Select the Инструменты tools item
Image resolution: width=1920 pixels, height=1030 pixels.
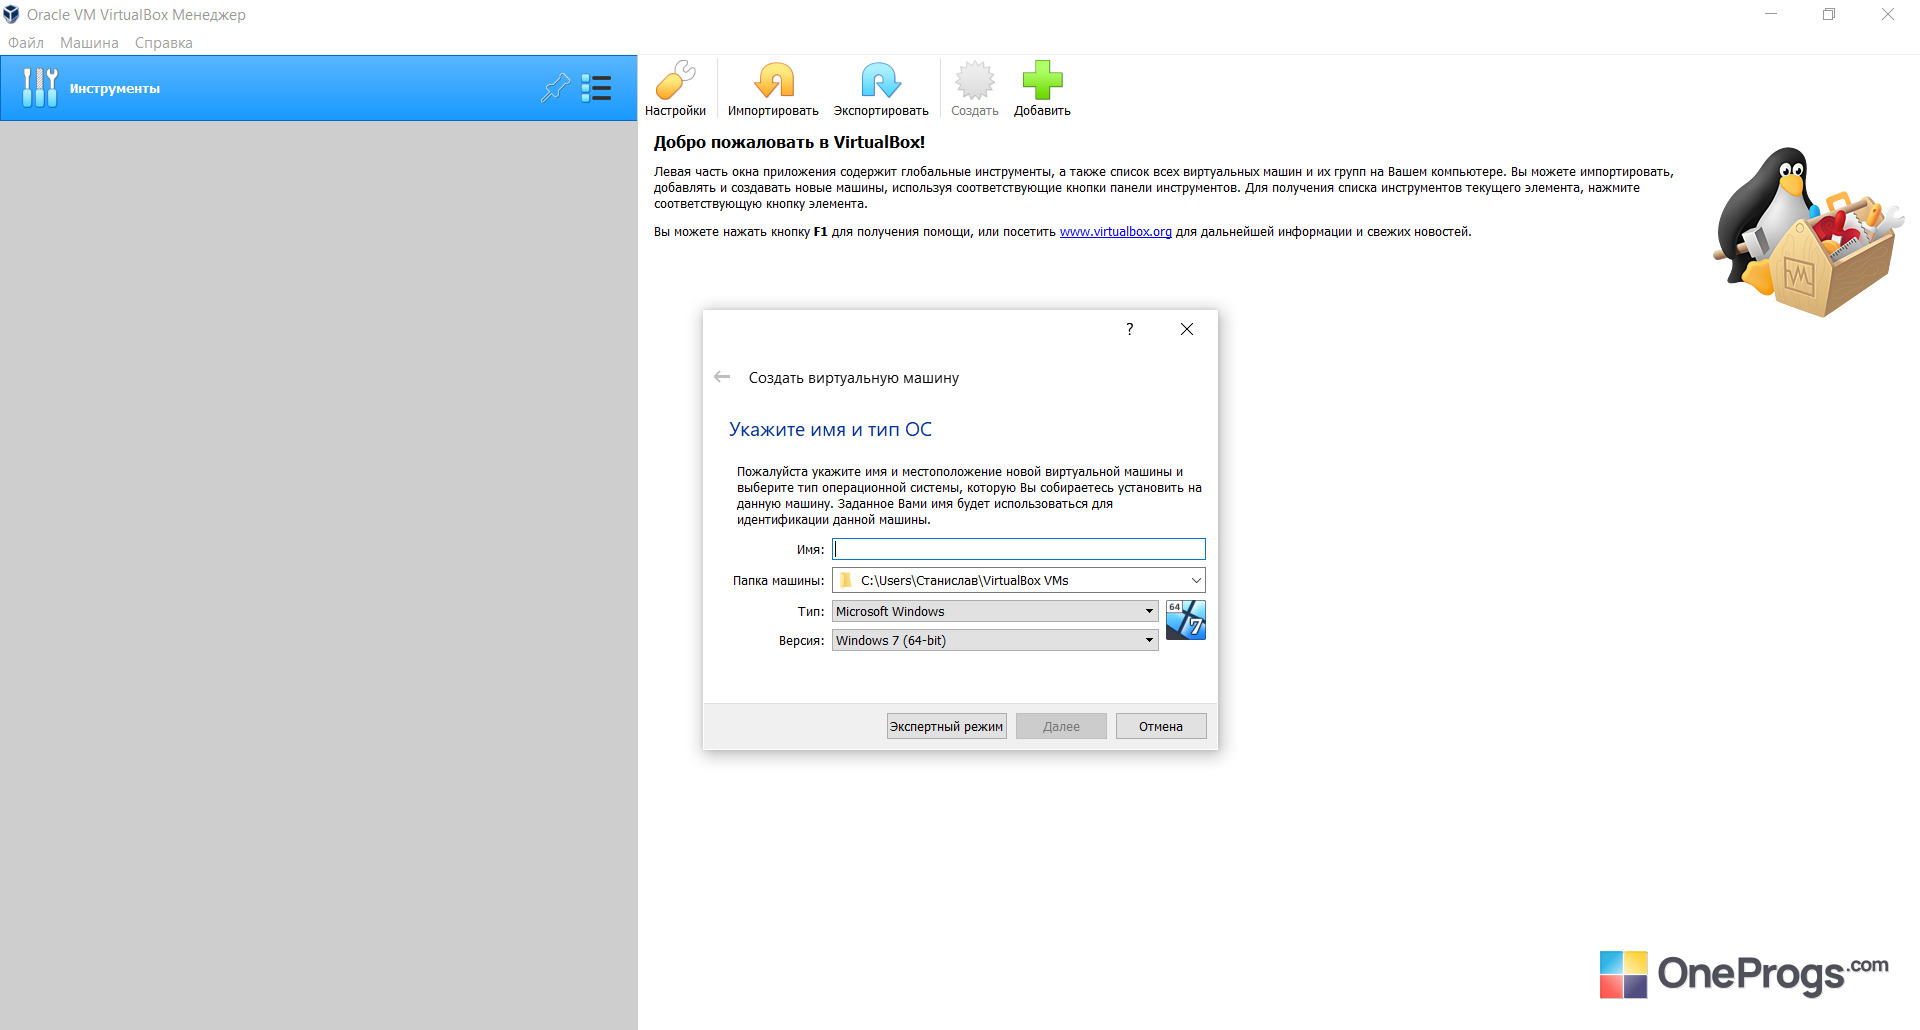tap(318, 88)
